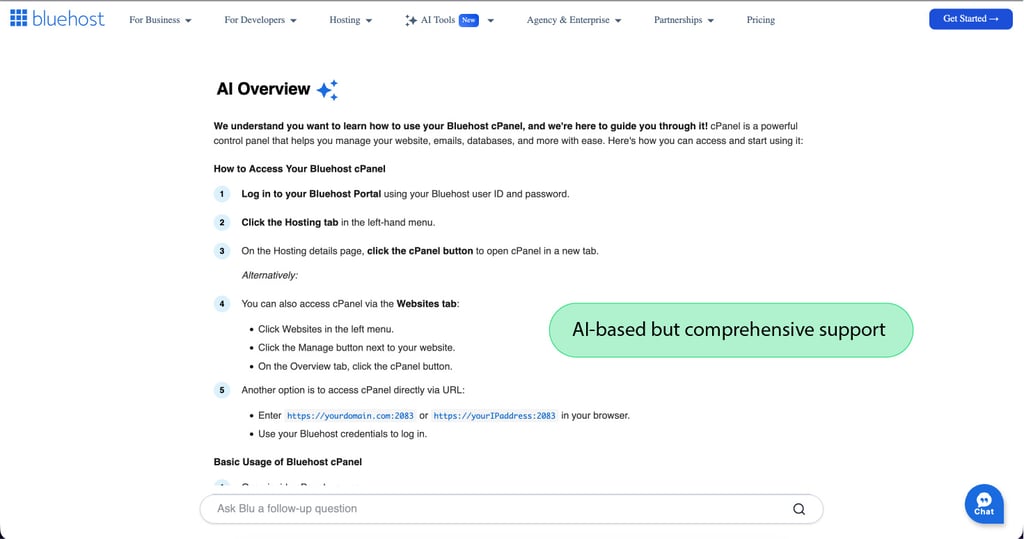Click the AI Overview heading
Viewport: 1024px width, 539px height.
263,89
